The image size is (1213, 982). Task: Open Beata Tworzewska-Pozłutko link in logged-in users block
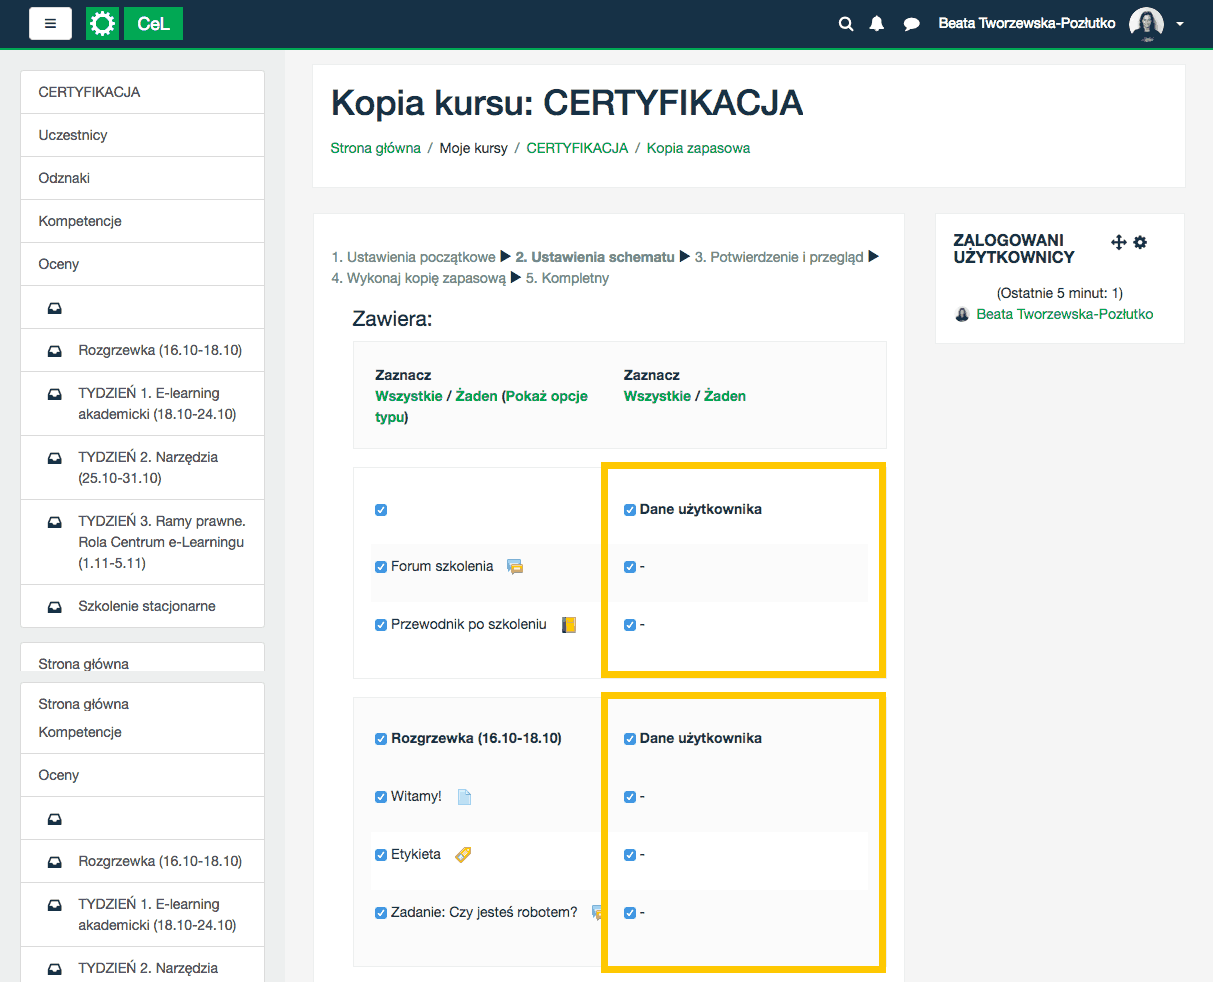pos(1065,314)
